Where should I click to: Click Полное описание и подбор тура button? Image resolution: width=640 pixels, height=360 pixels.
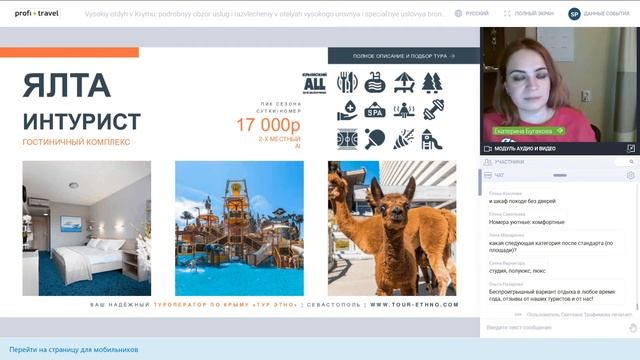point(404,56)
